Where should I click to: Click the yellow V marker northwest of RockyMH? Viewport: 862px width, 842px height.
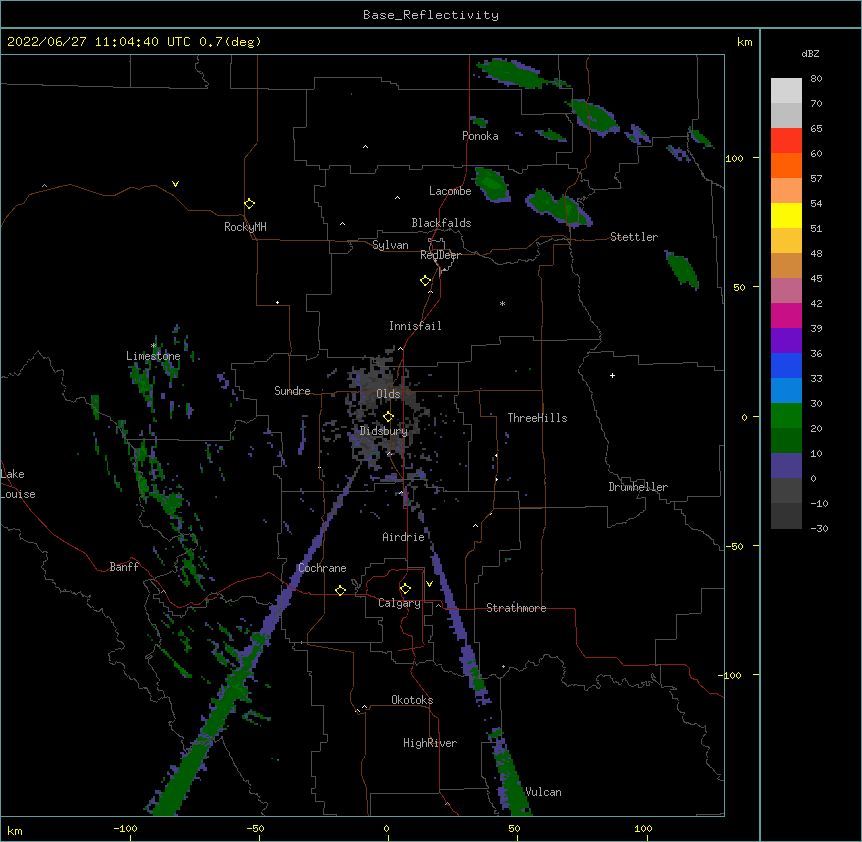175,184
